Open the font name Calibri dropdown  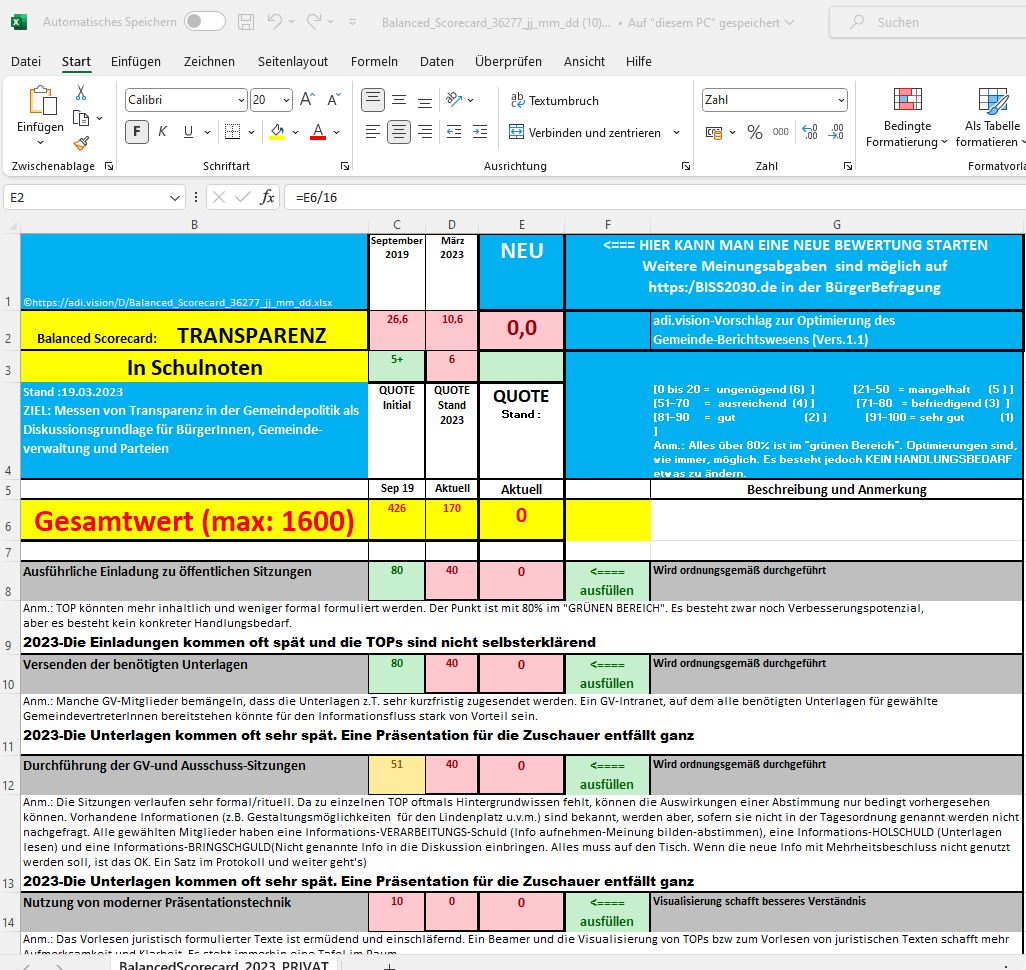pos(240,100)
